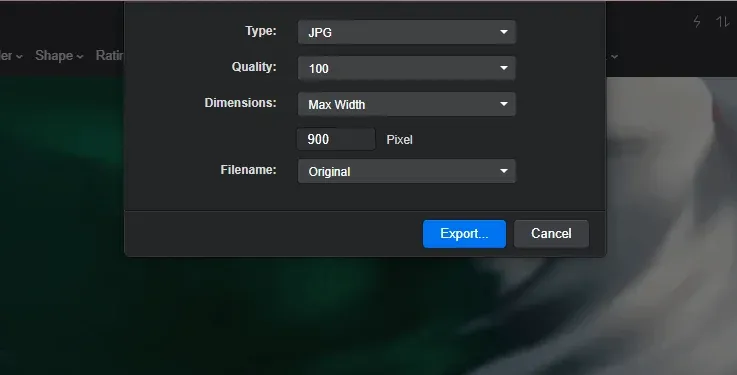
Task: Click the arrow on the Filename dropdown
Action: 504,171
